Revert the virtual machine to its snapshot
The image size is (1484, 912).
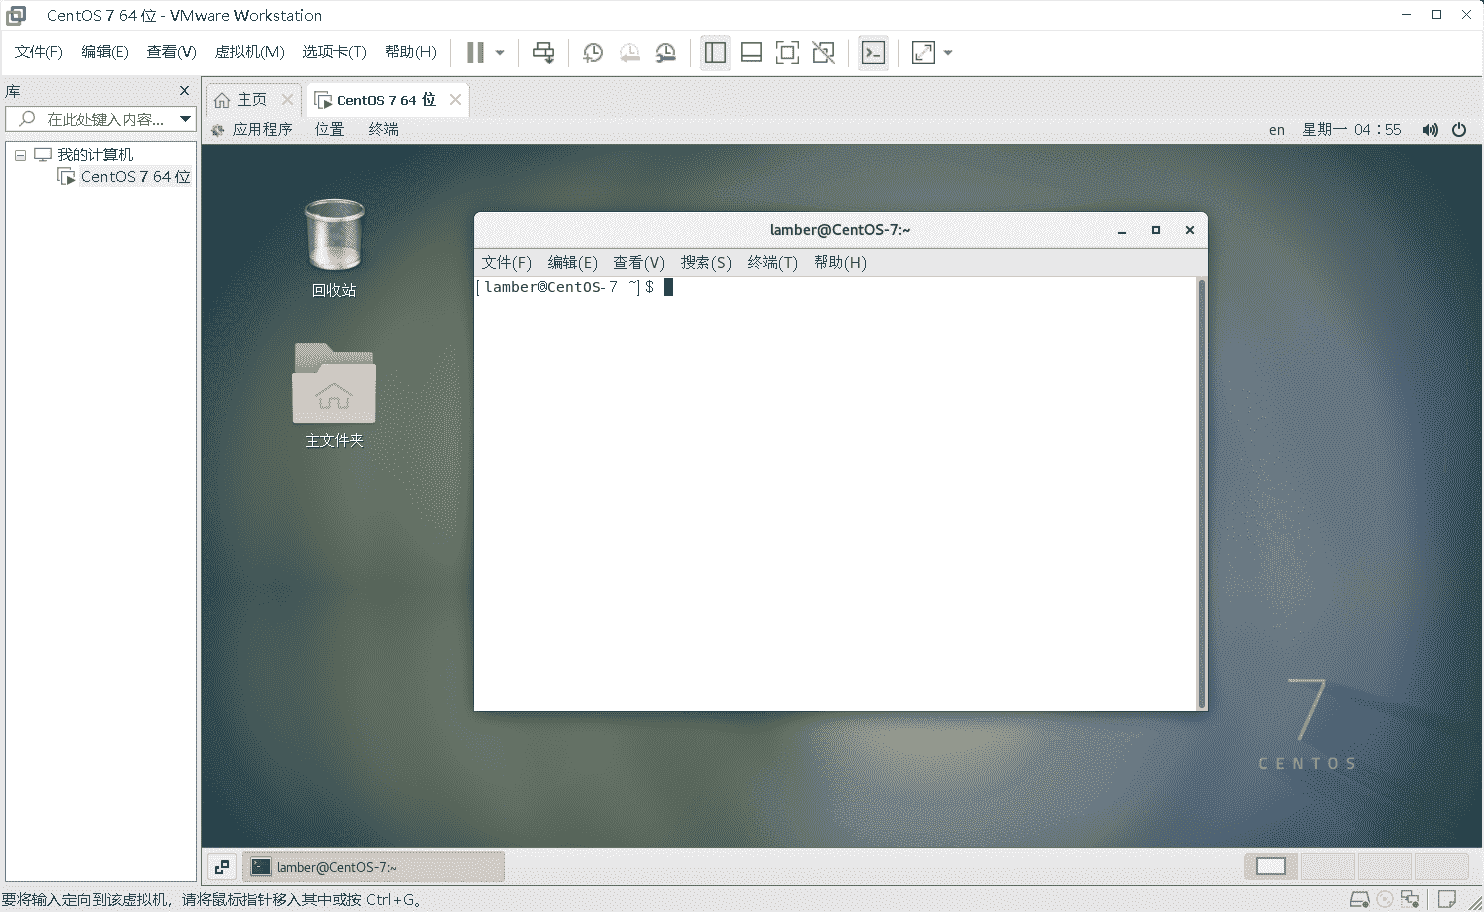(x=629, y=53)
